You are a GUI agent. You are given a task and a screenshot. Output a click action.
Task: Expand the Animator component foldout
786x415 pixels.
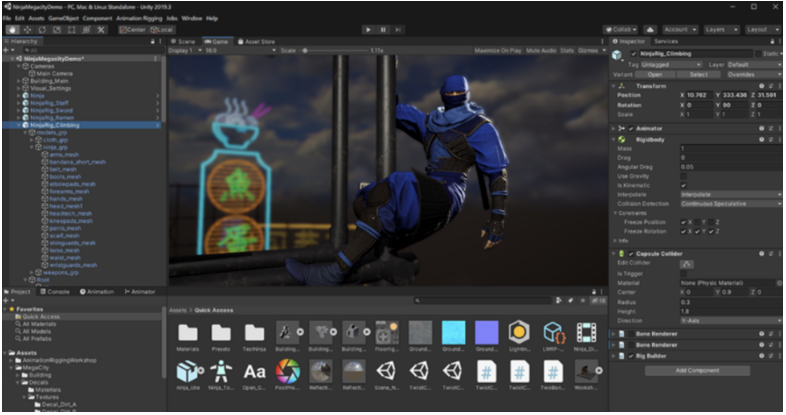614,128
